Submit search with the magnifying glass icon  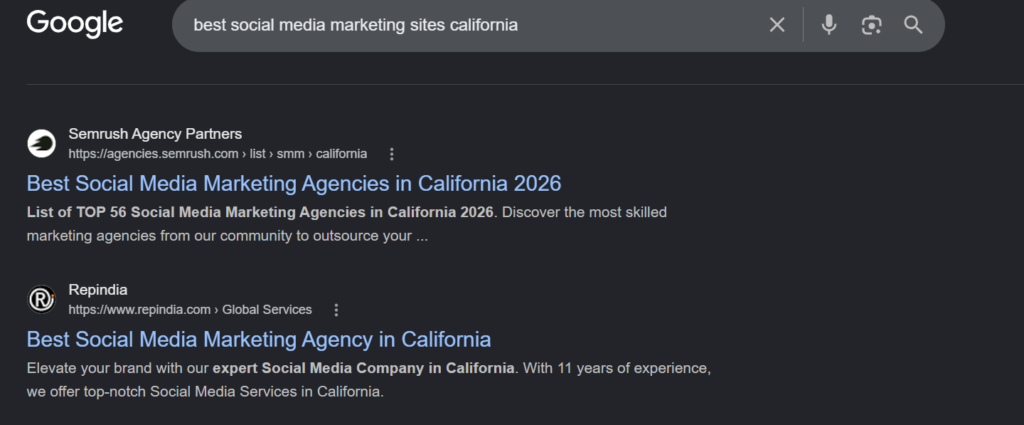tap(913, 25)
